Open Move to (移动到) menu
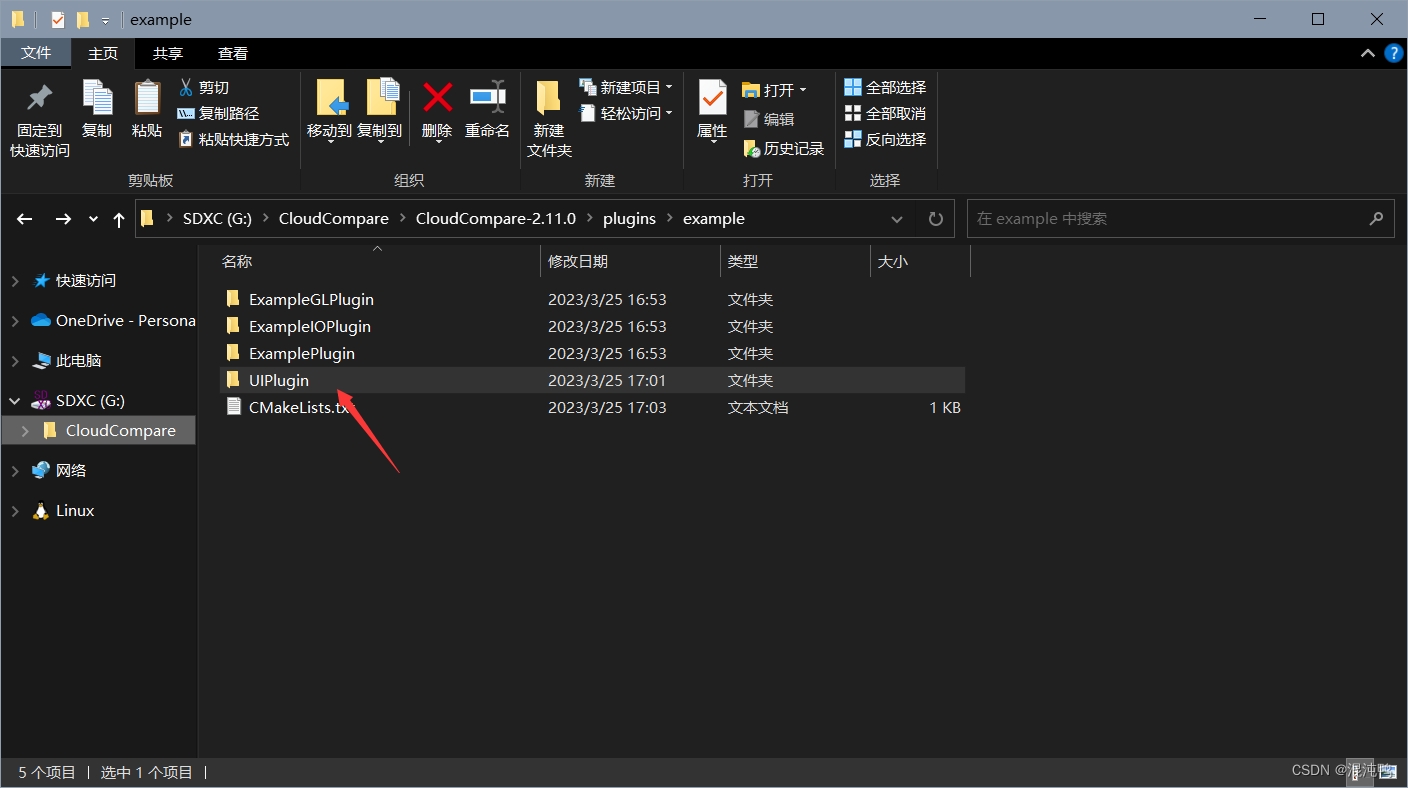 pyautogui.click(x=329, y=111)
